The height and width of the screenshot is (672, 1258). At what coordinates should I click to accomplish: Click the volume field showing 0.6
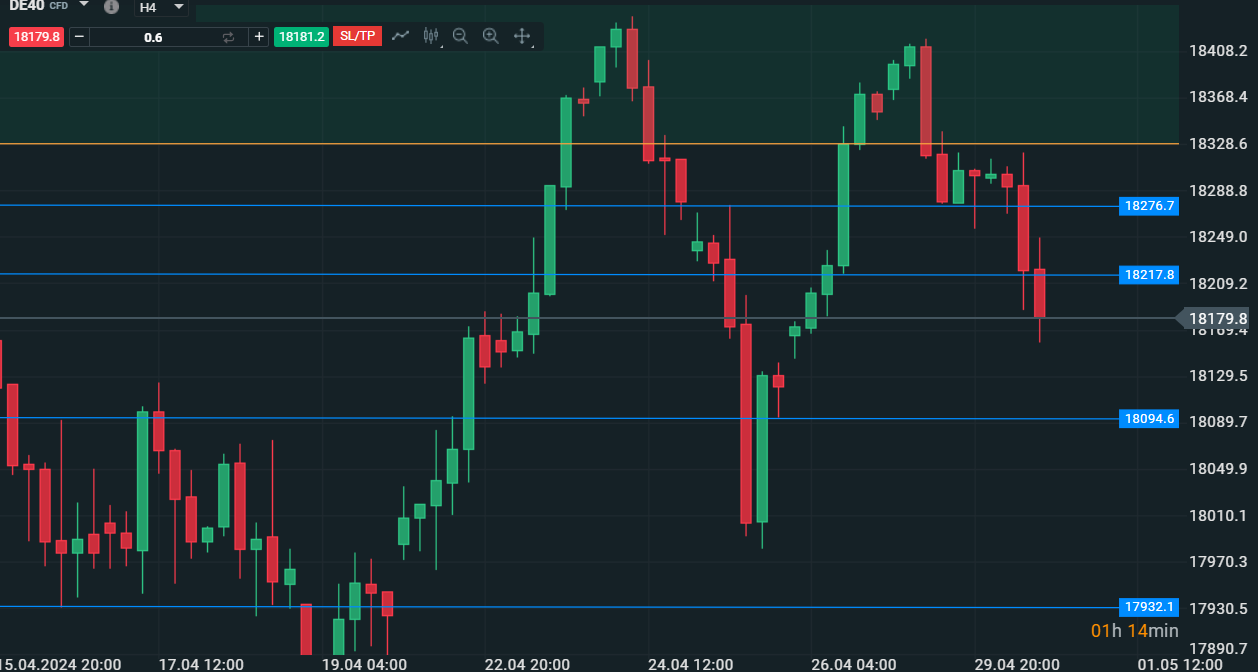[x=153, y=37]
